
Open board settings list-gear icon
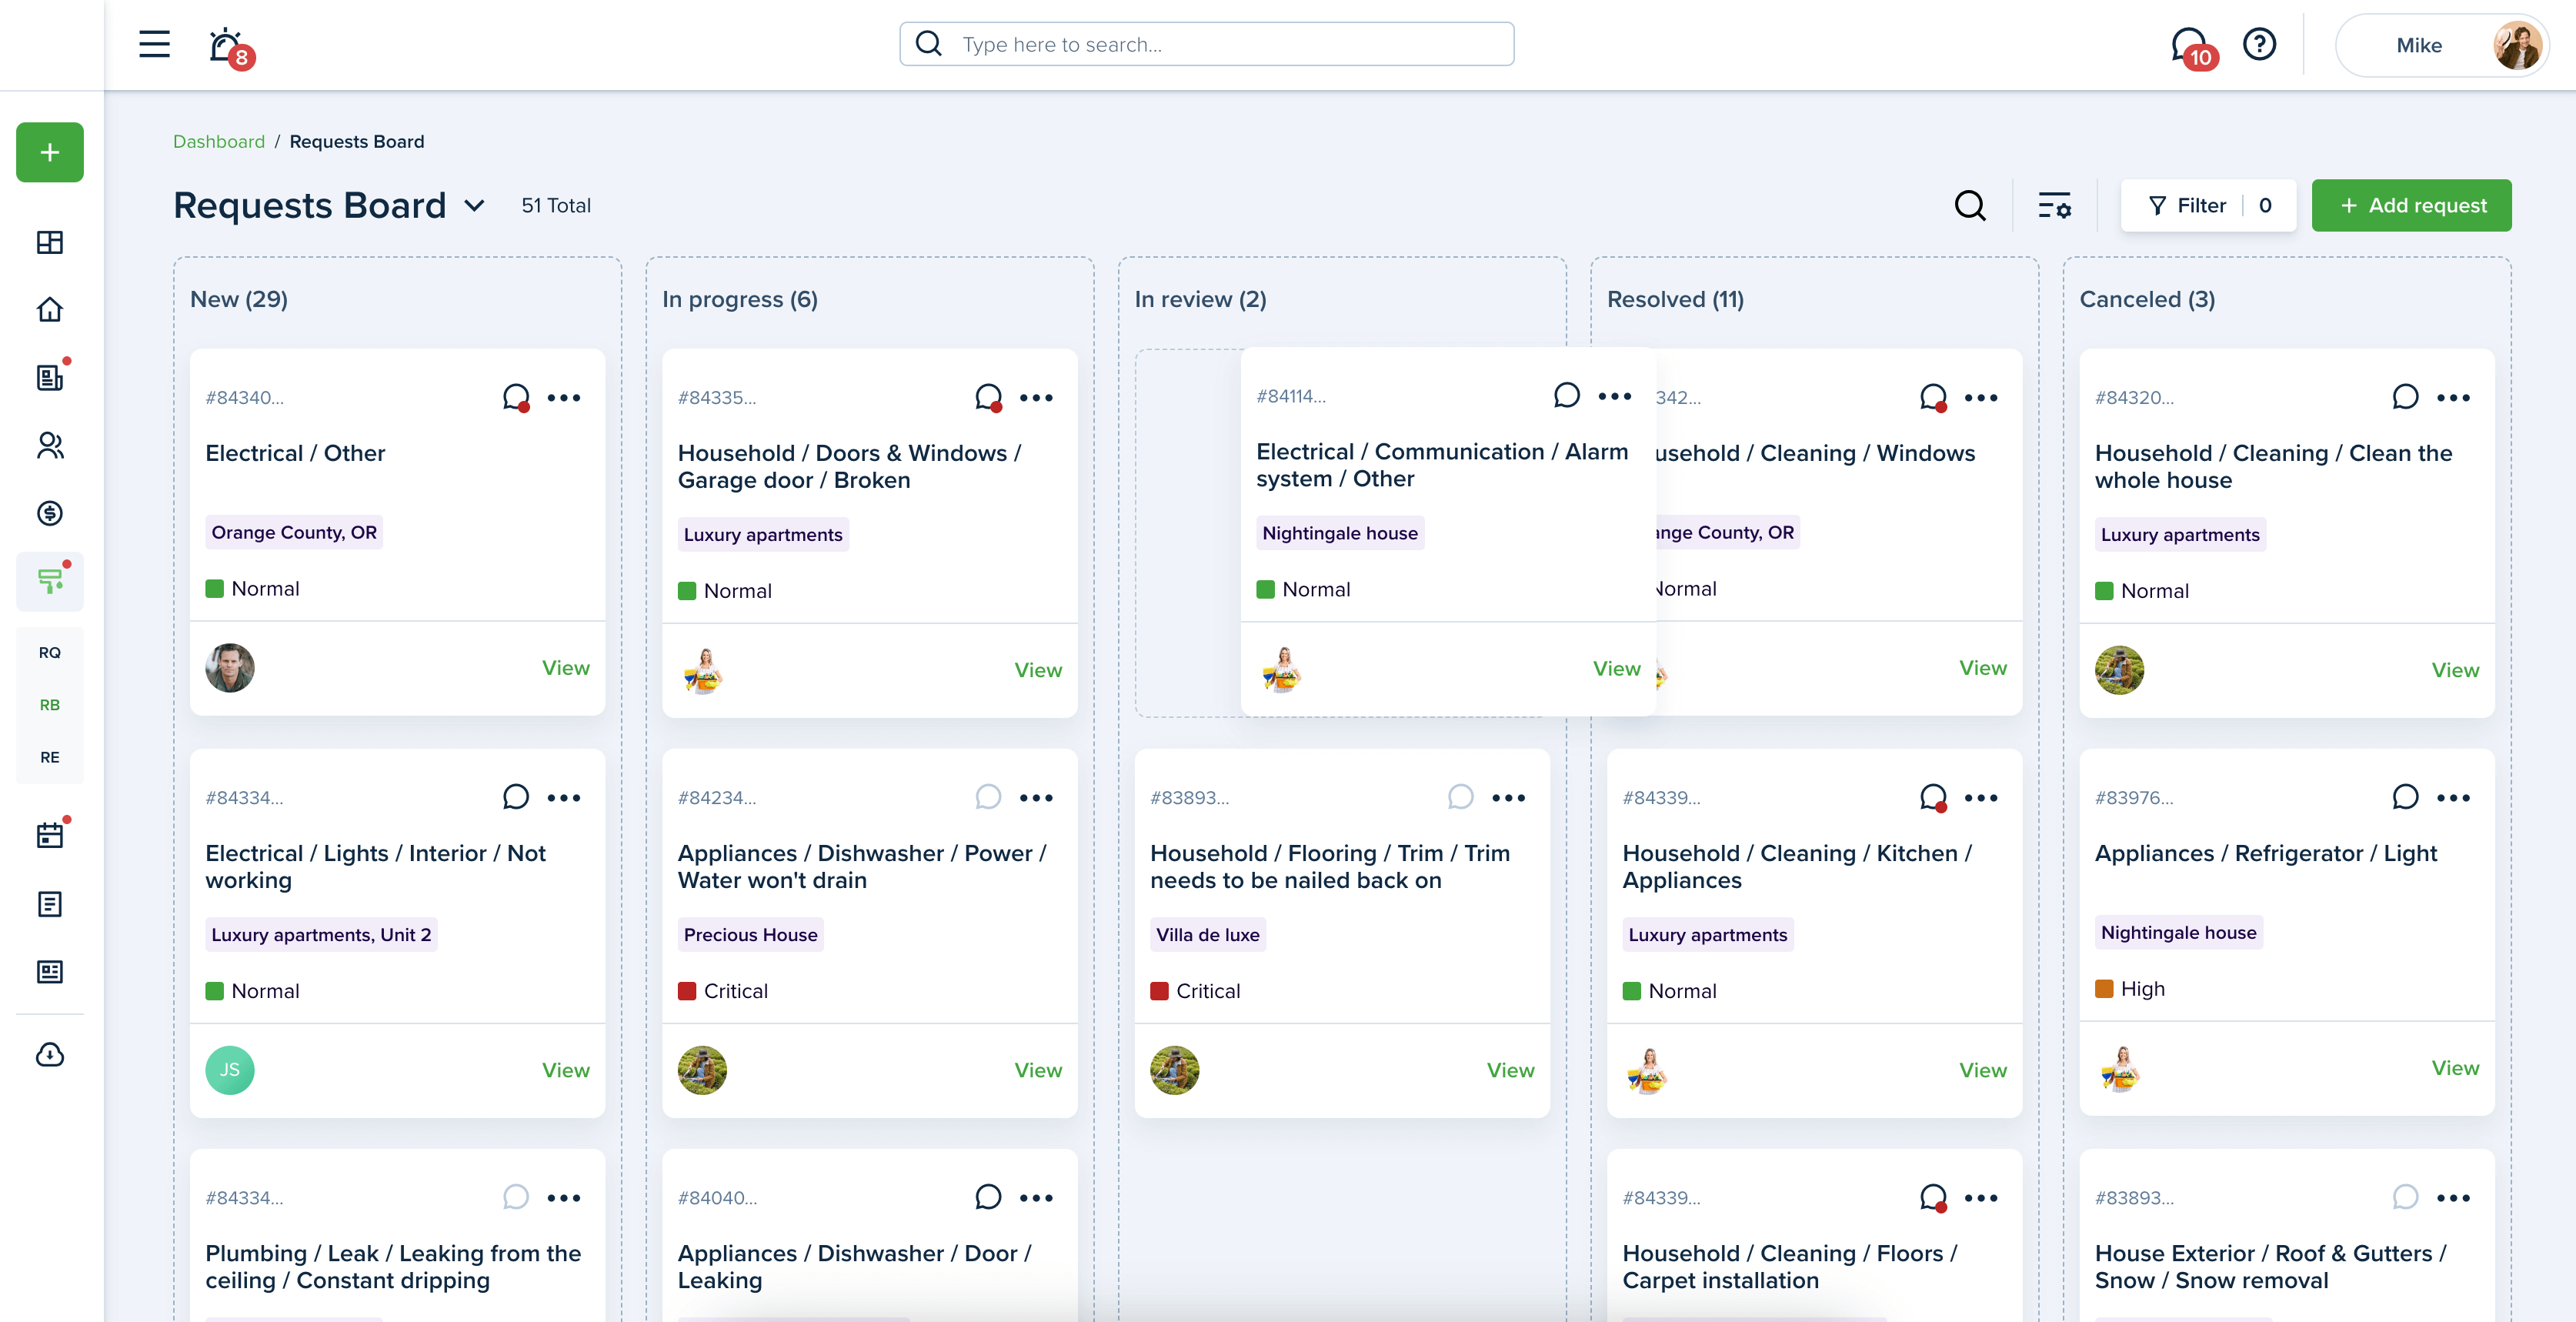coord(2054,205)
